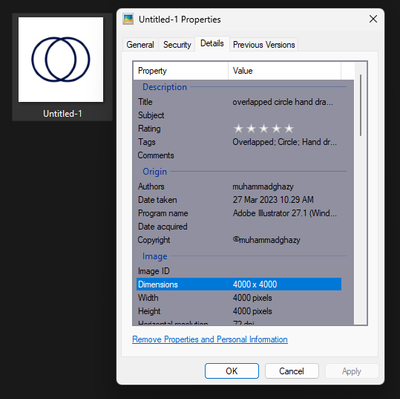
Task: Confirm with the OK button
Action: coord(232,371)
